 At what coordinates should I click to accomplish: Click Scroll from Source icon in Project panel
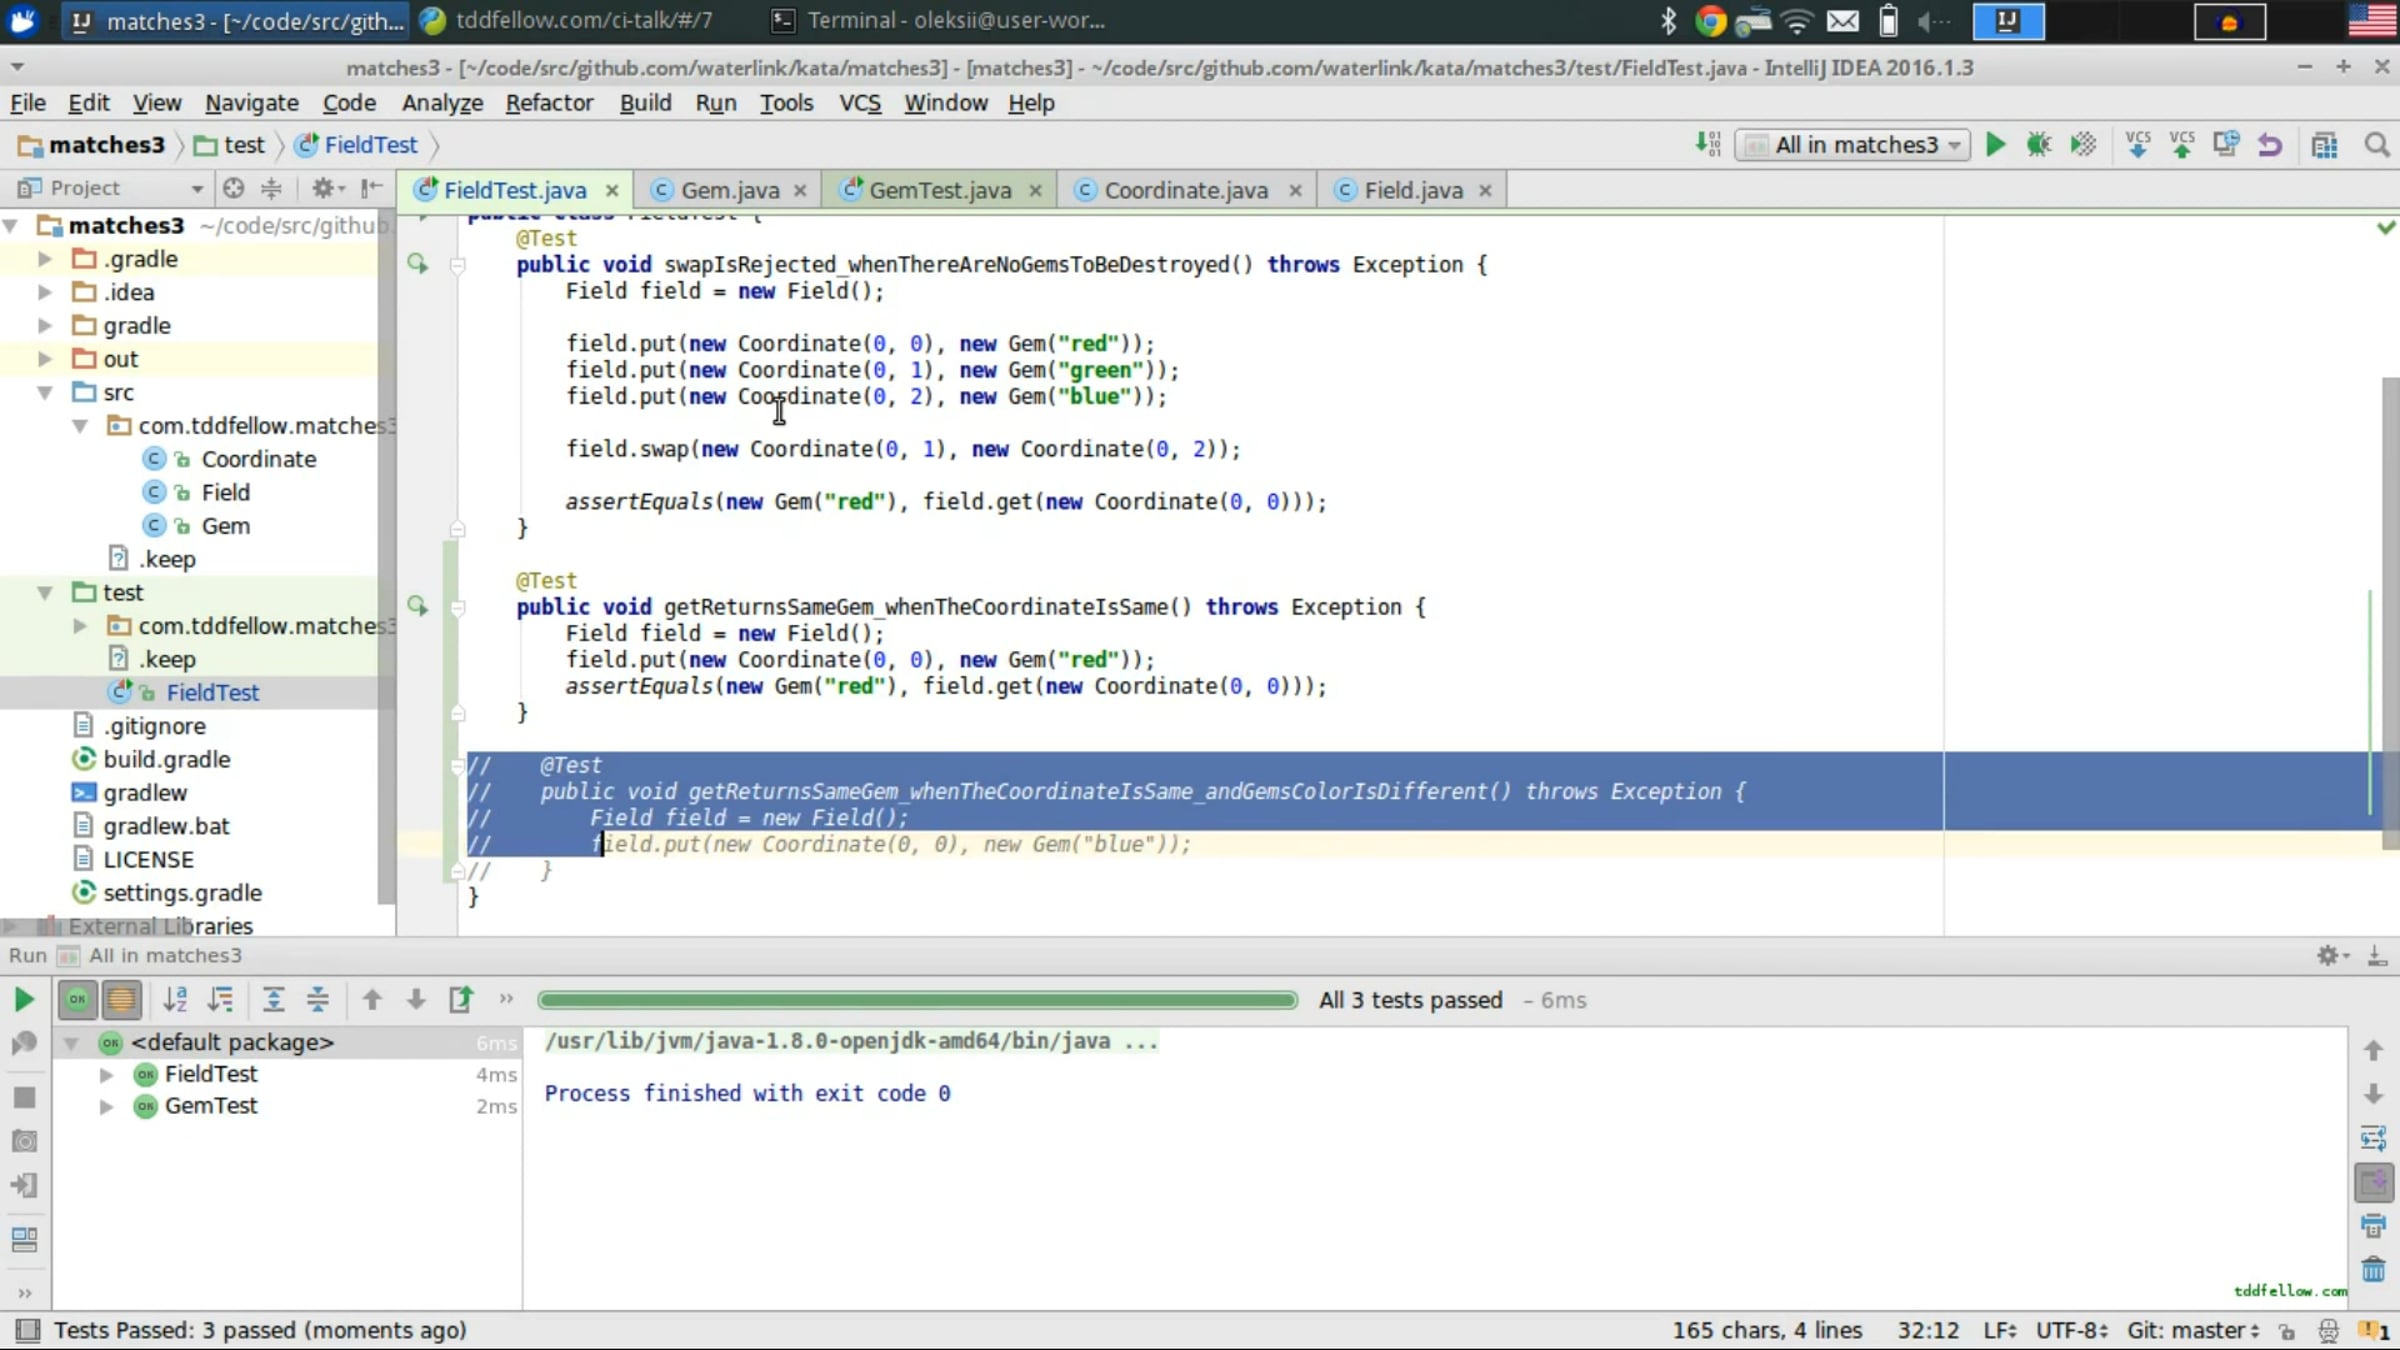(233, 188)
